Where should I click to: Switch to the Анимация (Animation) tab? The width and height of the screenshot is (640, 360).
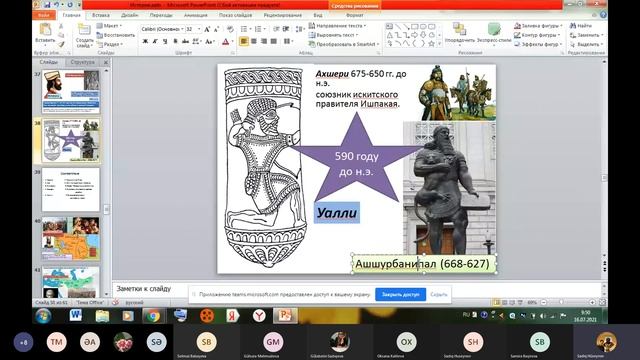point(196,15)
